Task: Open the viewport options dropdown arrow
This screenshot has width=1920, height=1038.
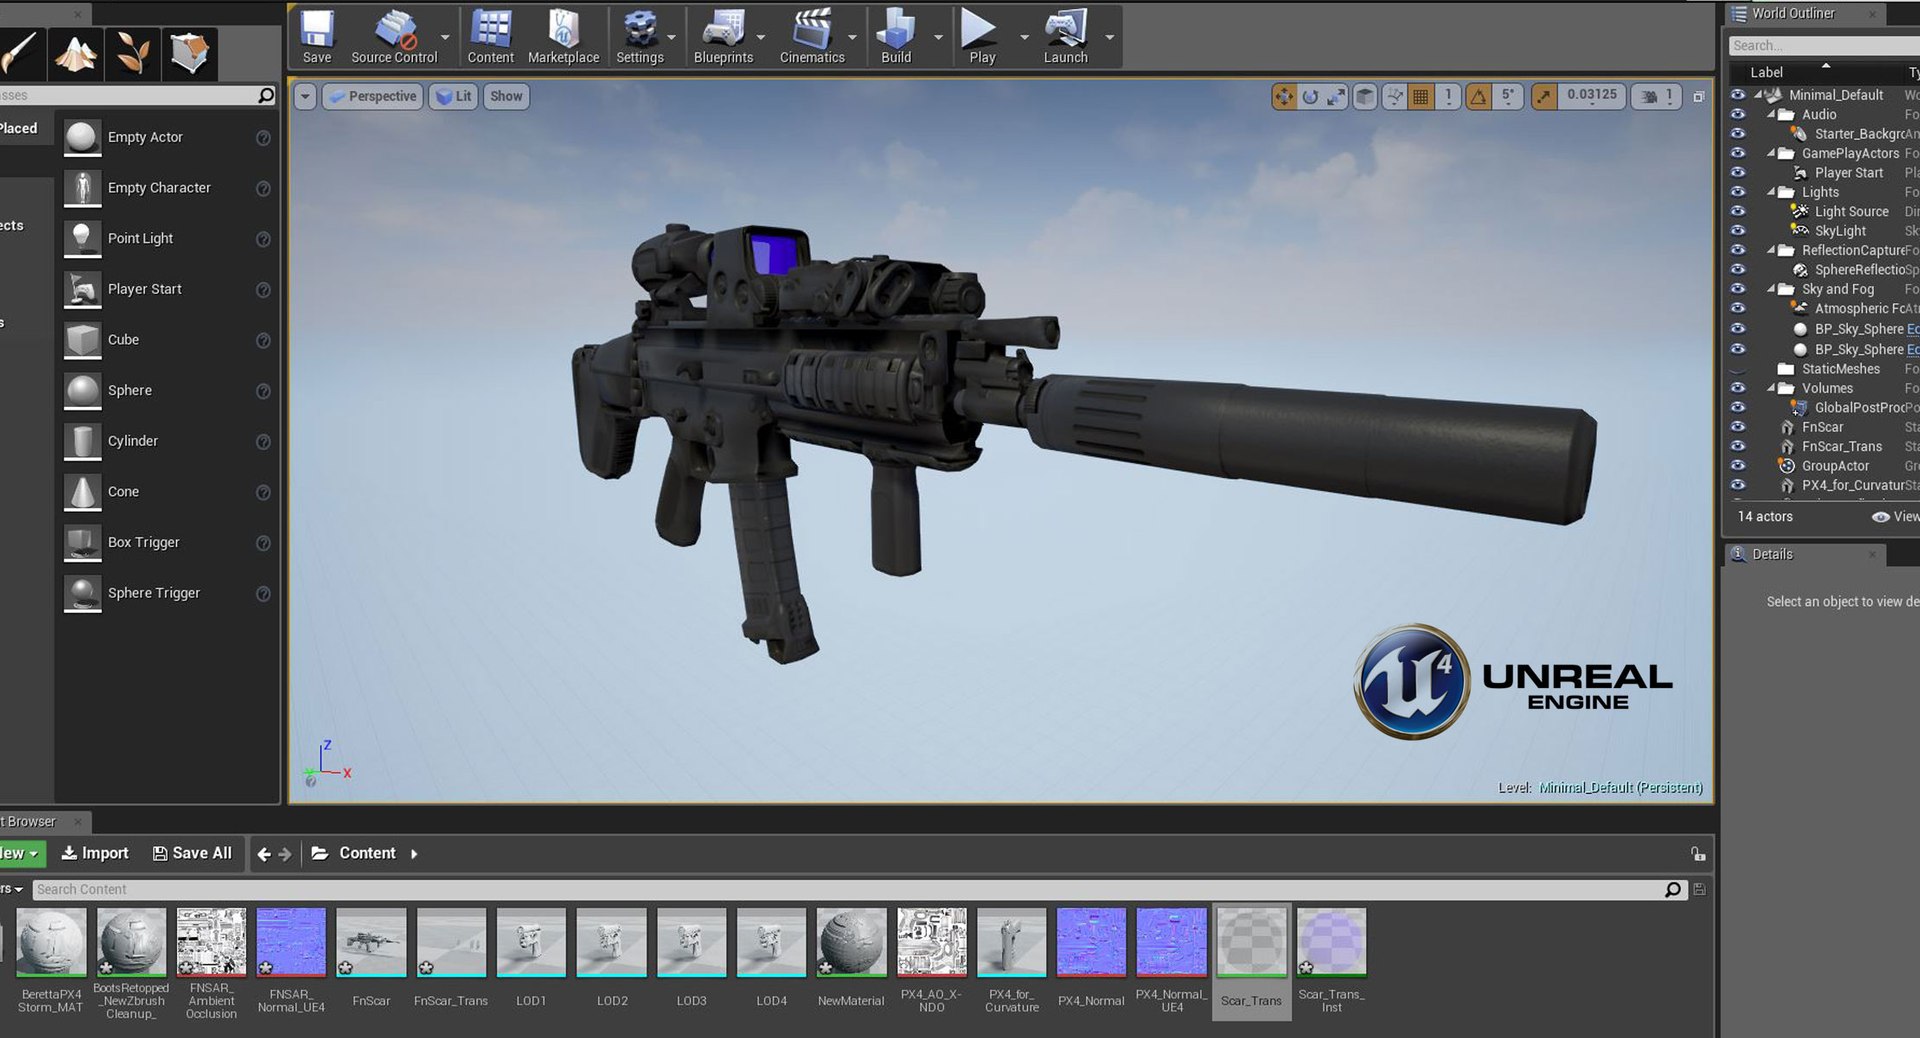Action: coord(305,97)
